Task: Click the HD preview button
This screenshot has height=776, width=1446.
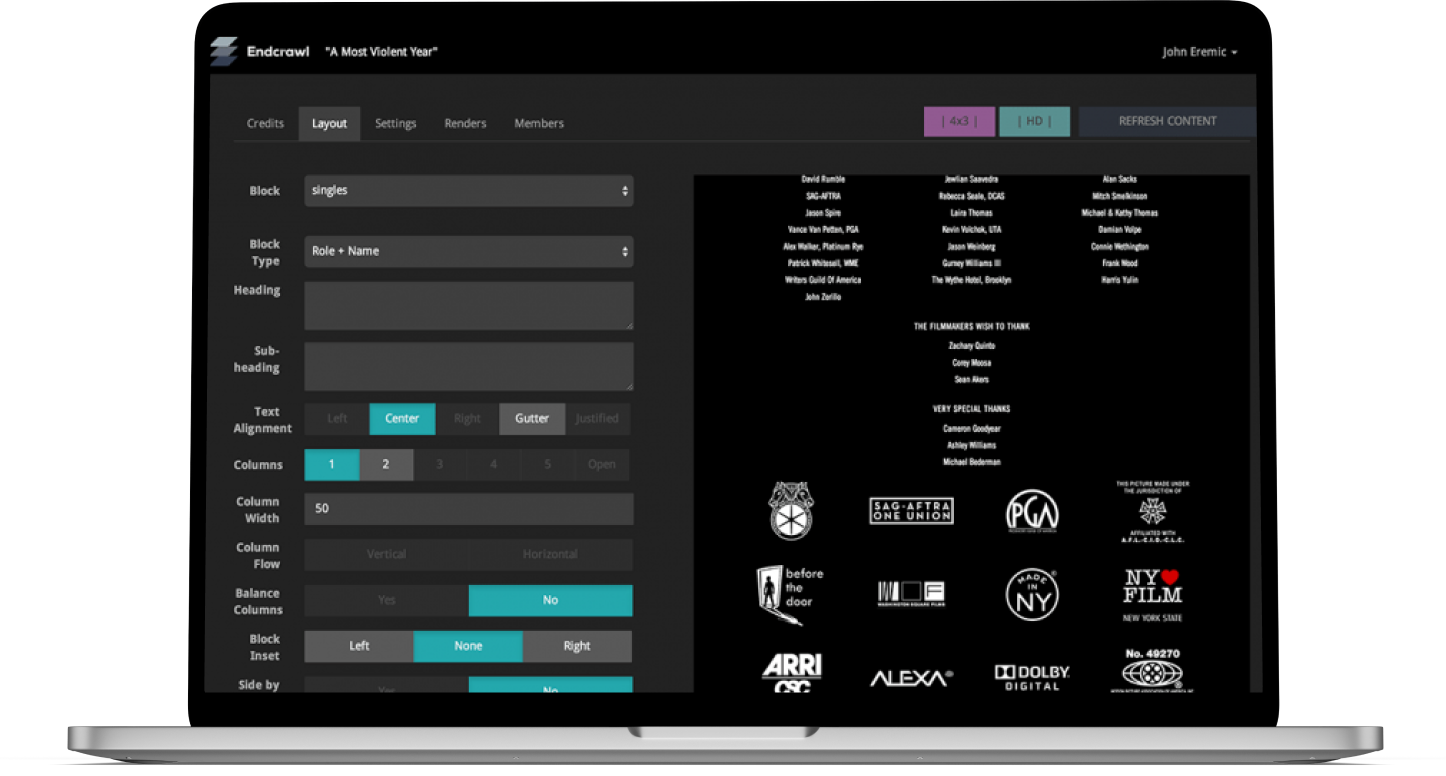Action: [x=1034, y=121]
